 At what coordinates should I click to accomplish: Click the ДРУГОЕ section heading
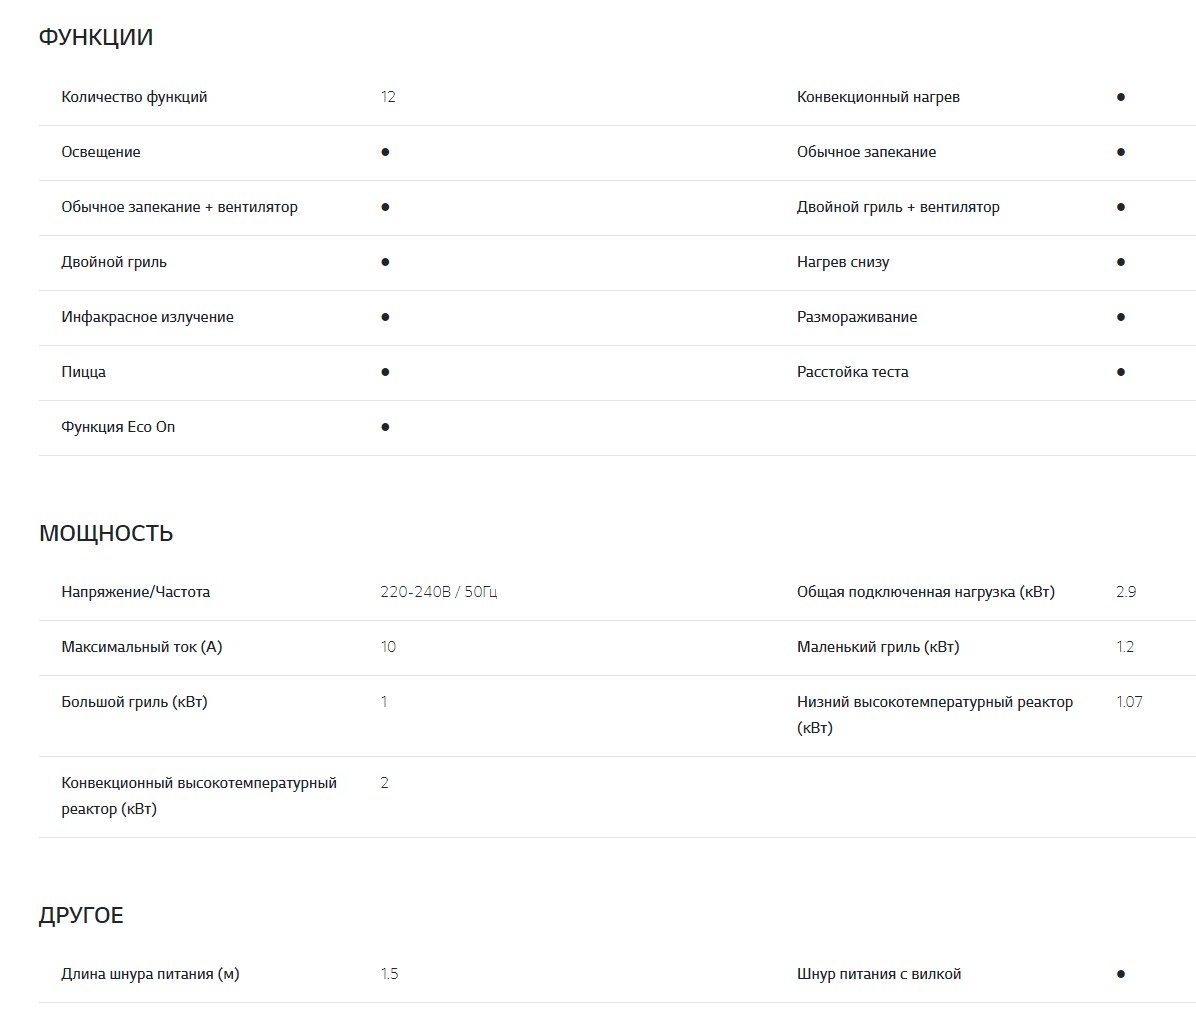[x=81, y=916]
